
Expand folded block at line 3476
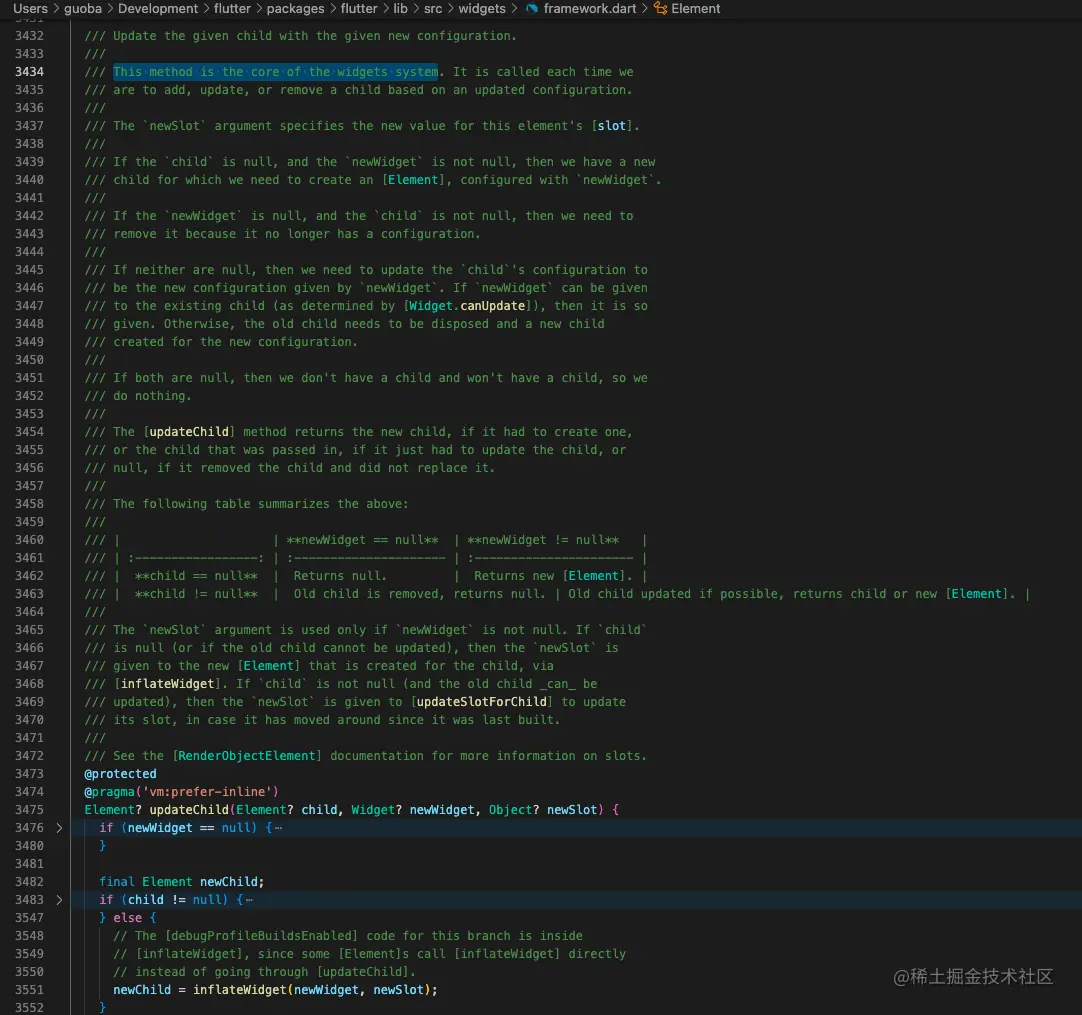(x=59, y=827)
